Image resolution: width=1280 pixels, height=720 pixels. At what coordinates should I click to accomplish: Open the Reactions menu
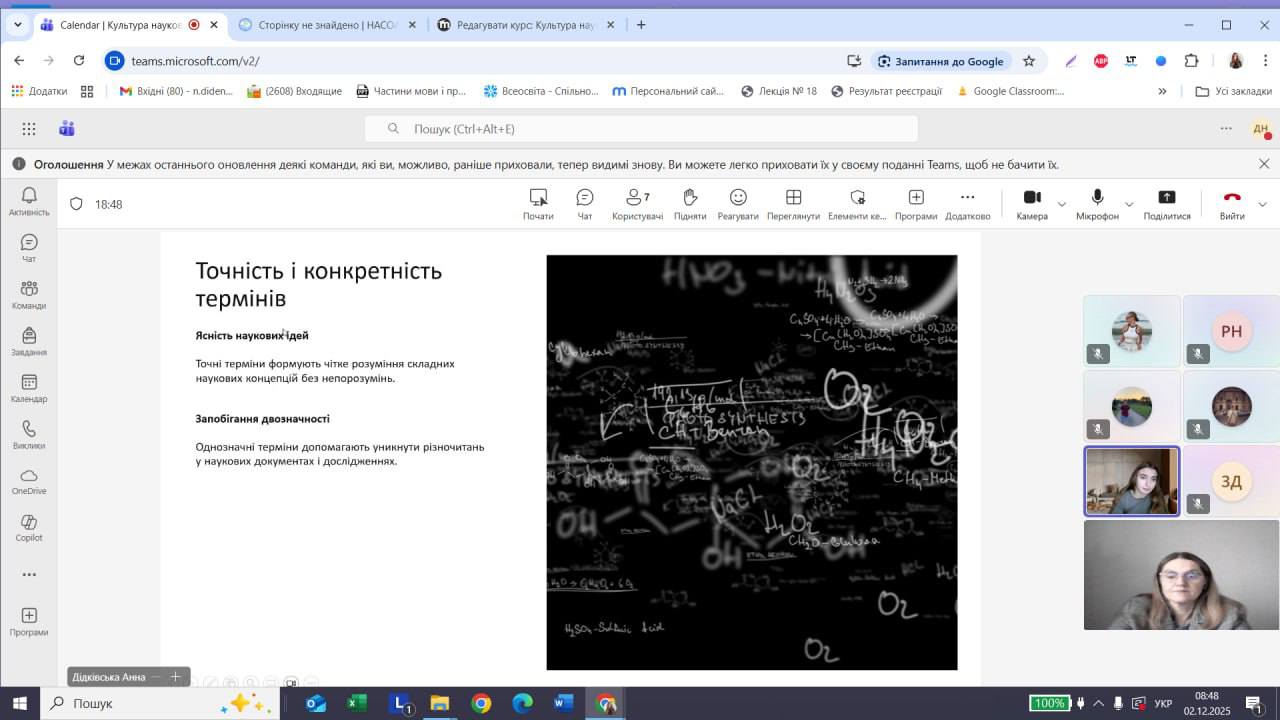tap(738, 204)
